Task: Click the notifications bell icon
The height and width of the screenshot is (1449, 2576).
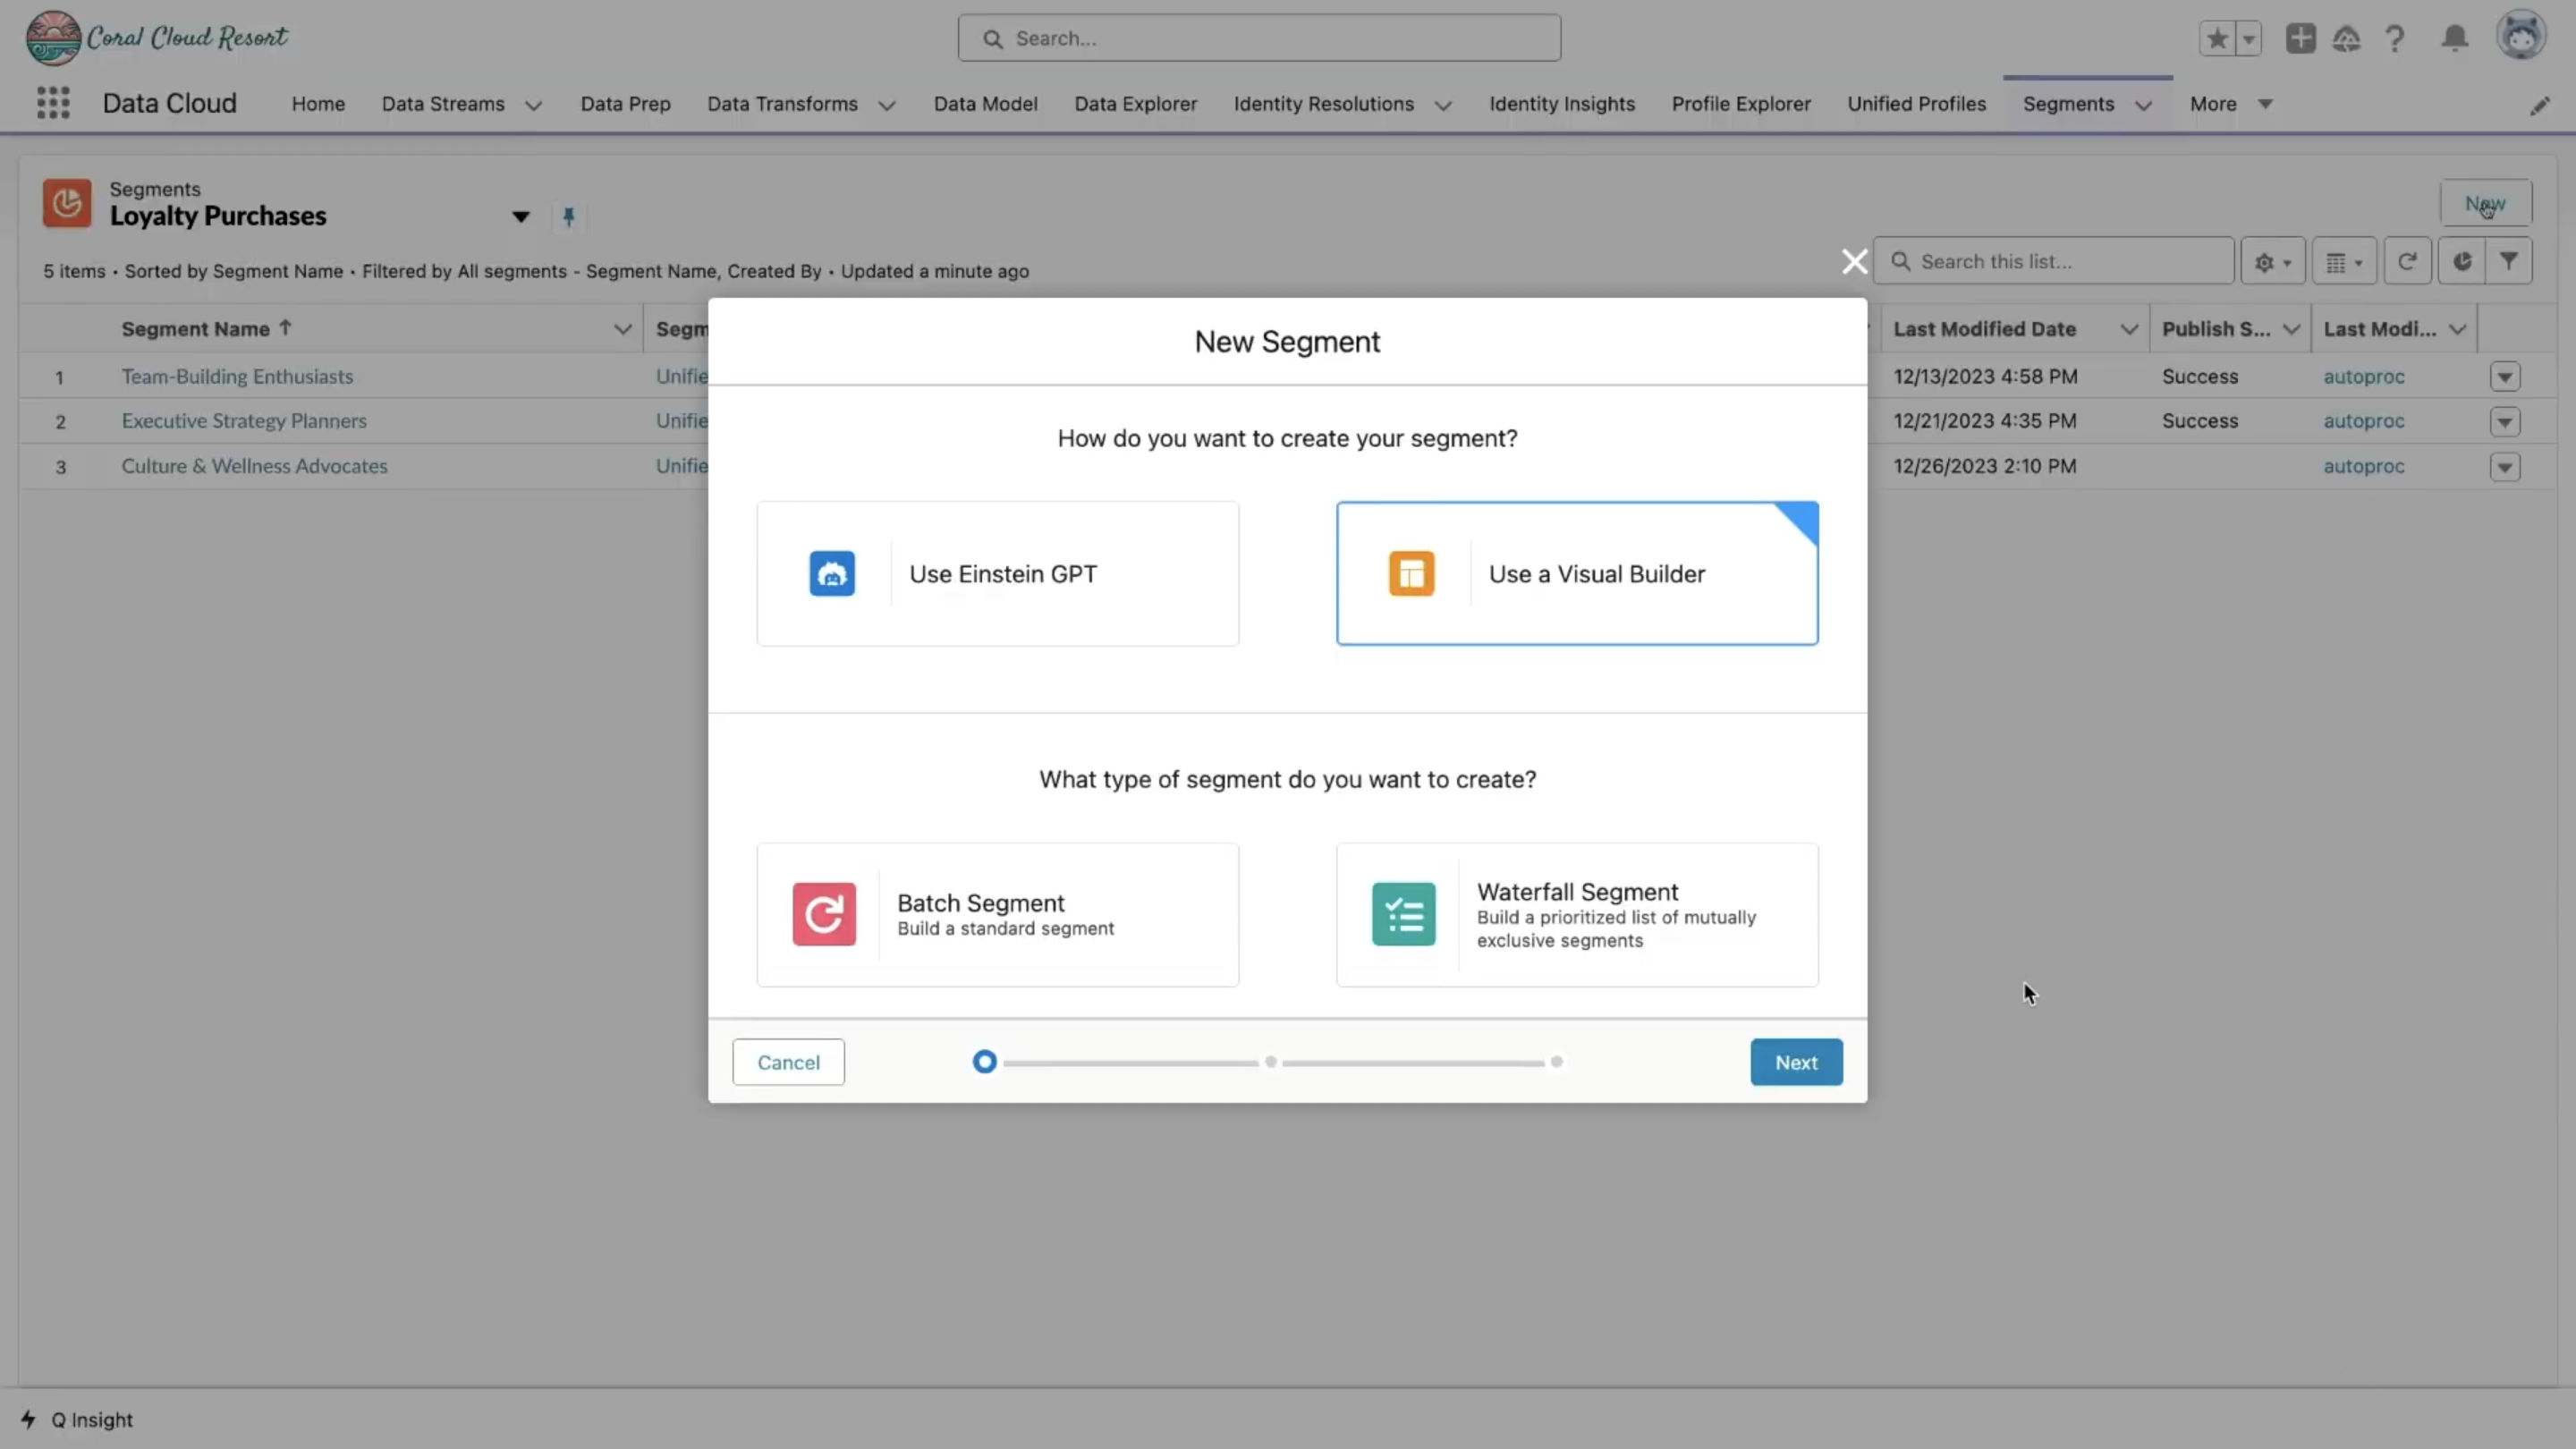Action: (x=2454, y=38)
